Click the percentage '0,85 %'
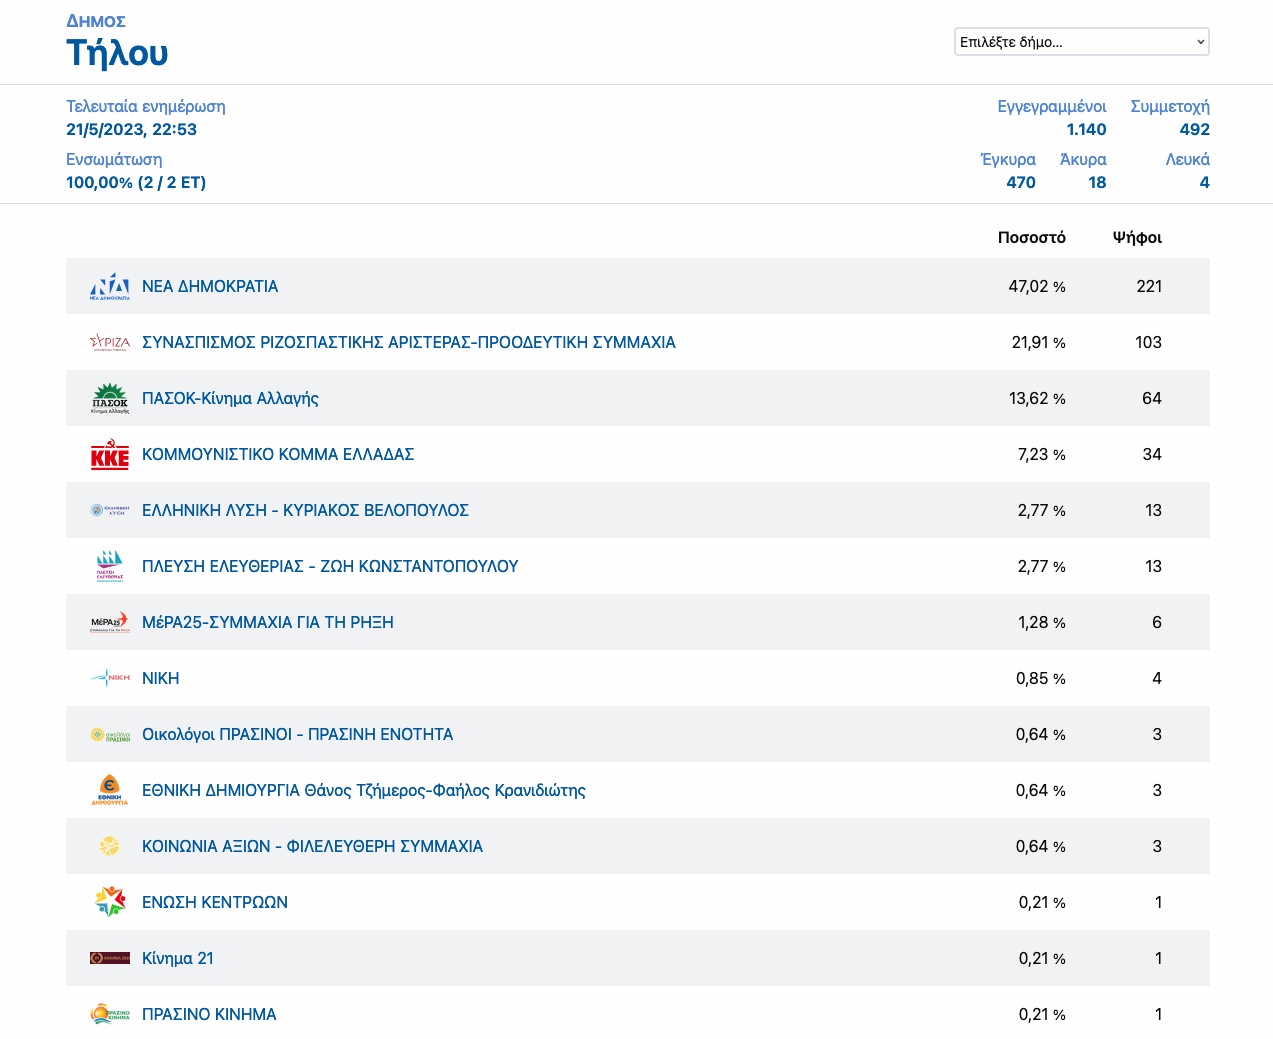Image resolution: width=1273 pixels, height=1039 pixels. point(1041,678)
